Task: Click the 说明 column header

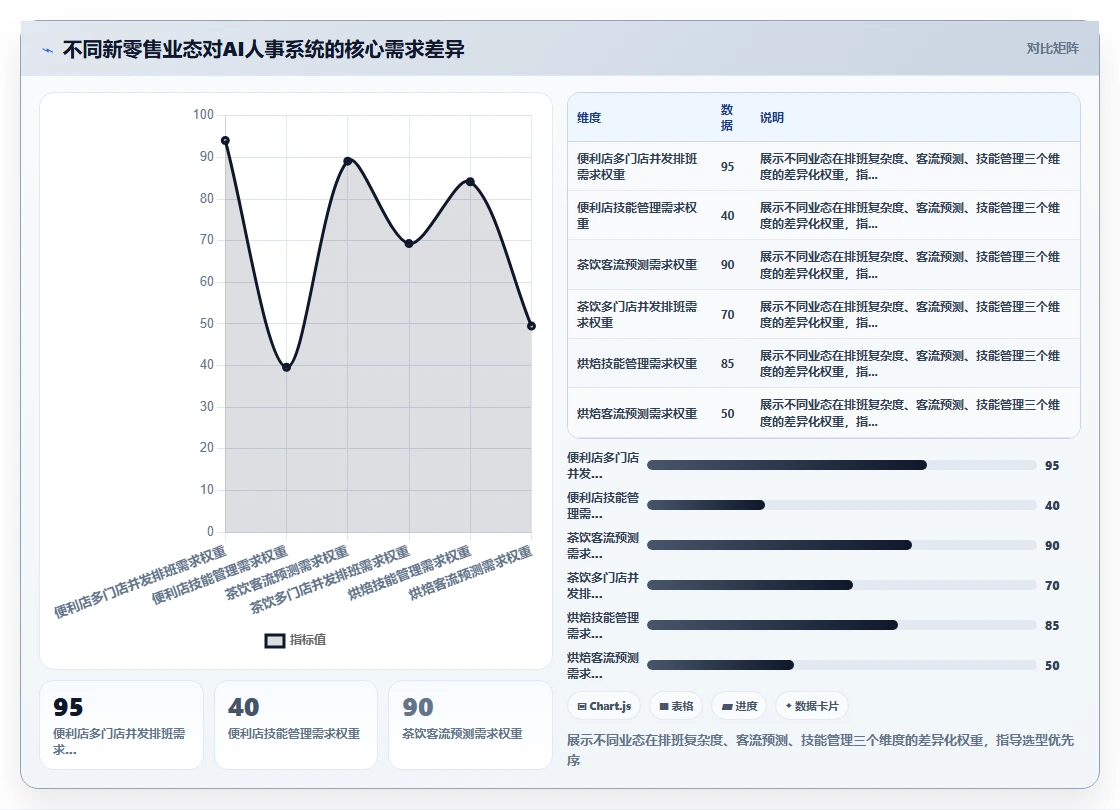Action: (771, 118)
